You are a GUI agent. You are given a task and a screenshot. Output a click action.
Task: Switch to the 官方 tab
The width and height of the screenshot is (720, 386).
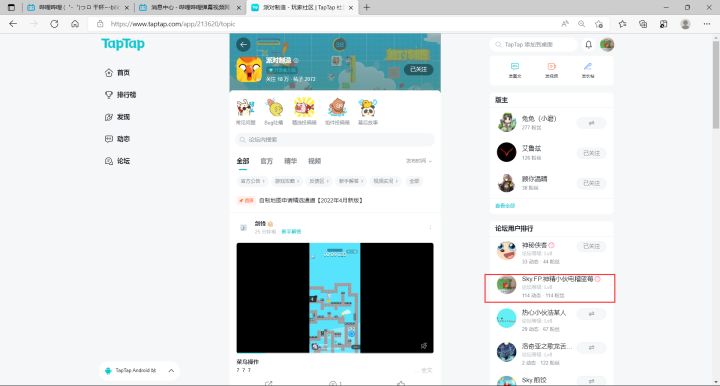pos(266,161)
